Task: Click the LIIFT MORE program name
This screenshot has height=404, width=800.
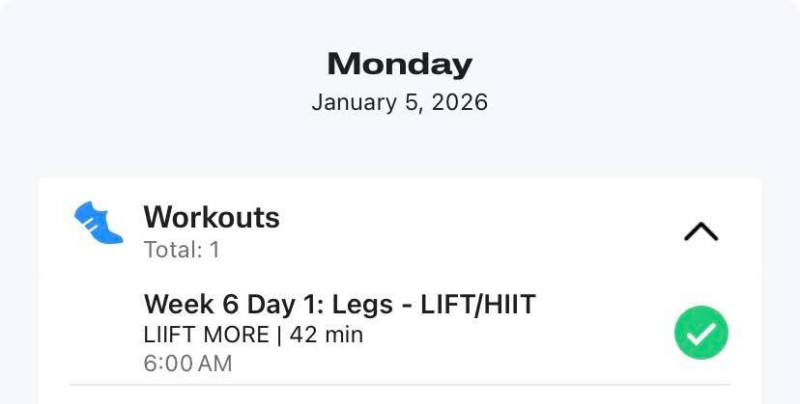Action: pyautogui.click(x=207, y=335)
